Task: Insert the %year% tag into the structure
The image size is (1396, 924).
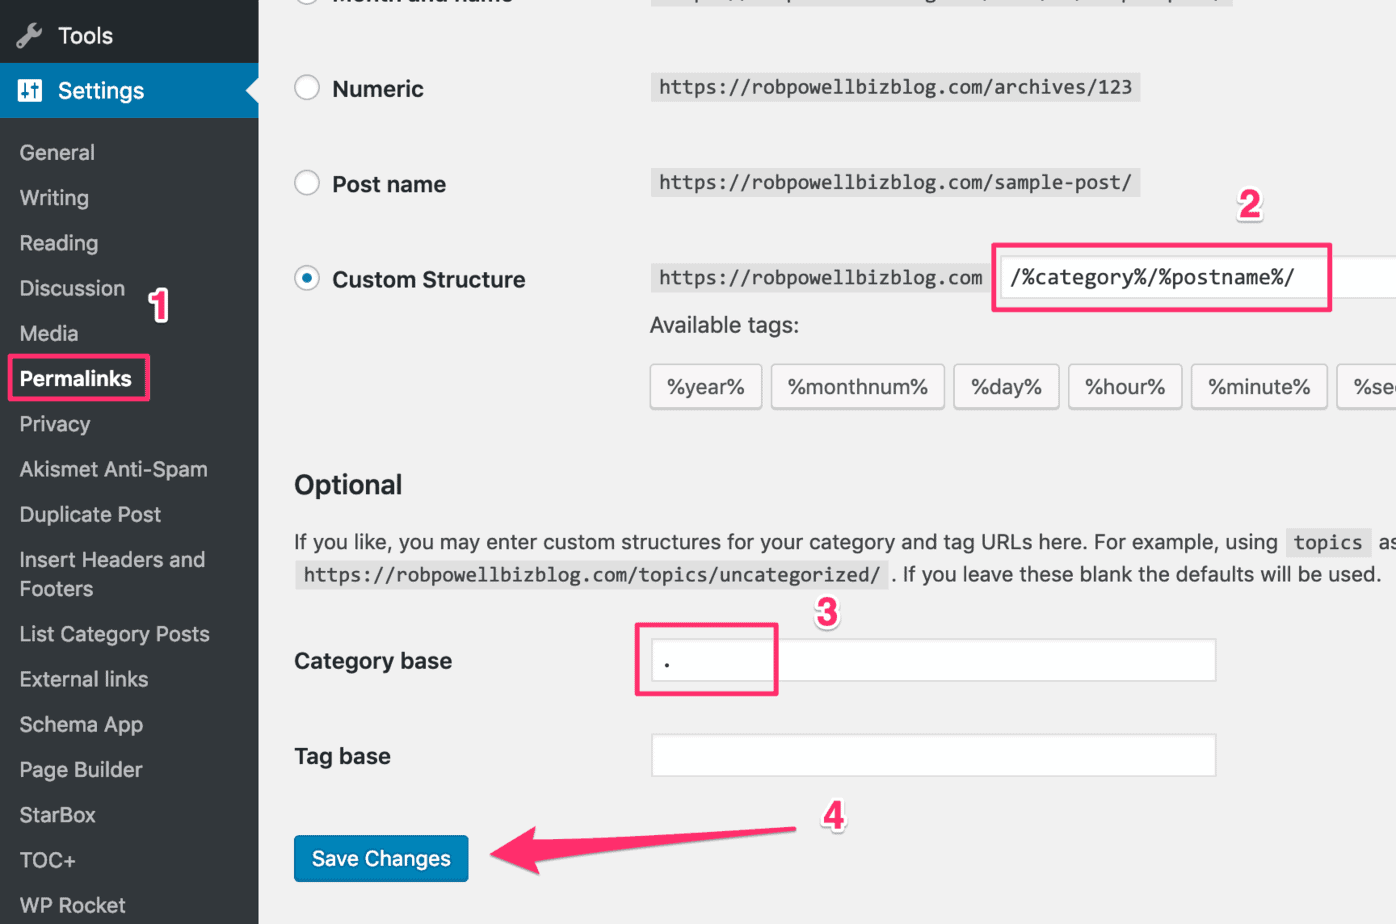Action: 706,386
